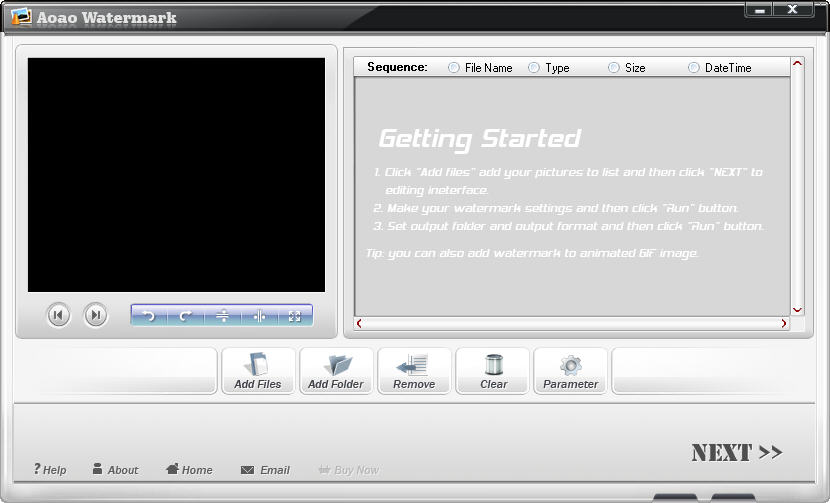
Task: Click the Add Files button
Action: [x=258, y=371]
